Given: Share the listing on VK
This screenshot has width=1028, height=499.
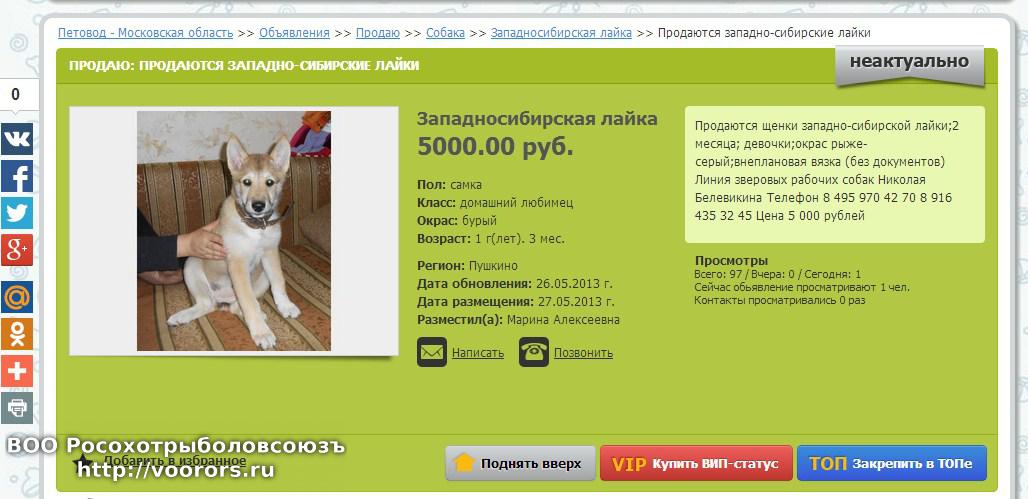Looking at the screenshot, I should coord(17,139).
